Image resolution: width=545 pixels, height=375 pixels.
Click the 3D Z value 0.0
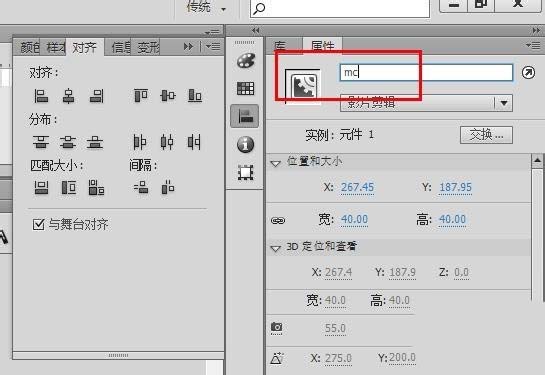click(461, 272)
